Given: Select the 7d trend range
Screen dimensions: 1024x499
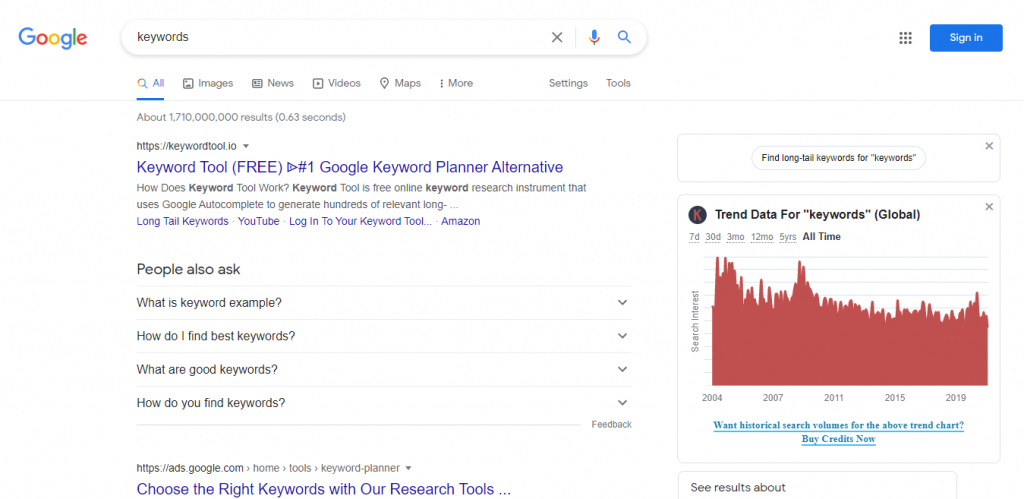Looking at the screenshot, I should tap(694, 237).
